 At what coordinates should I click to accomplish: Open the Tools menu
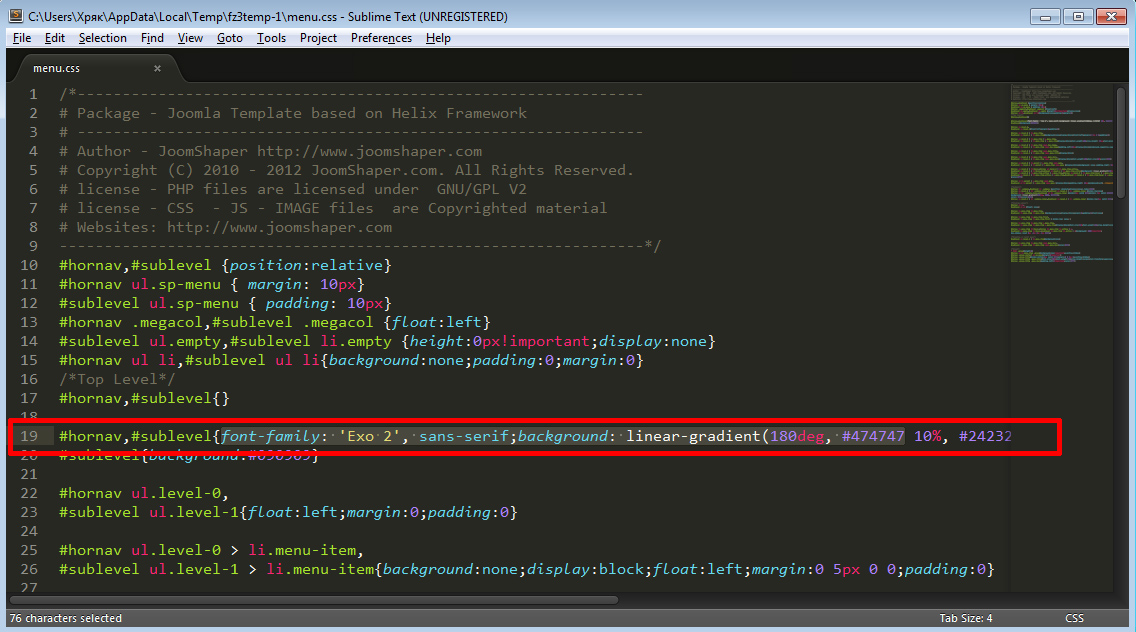click(x=271, y=38)
